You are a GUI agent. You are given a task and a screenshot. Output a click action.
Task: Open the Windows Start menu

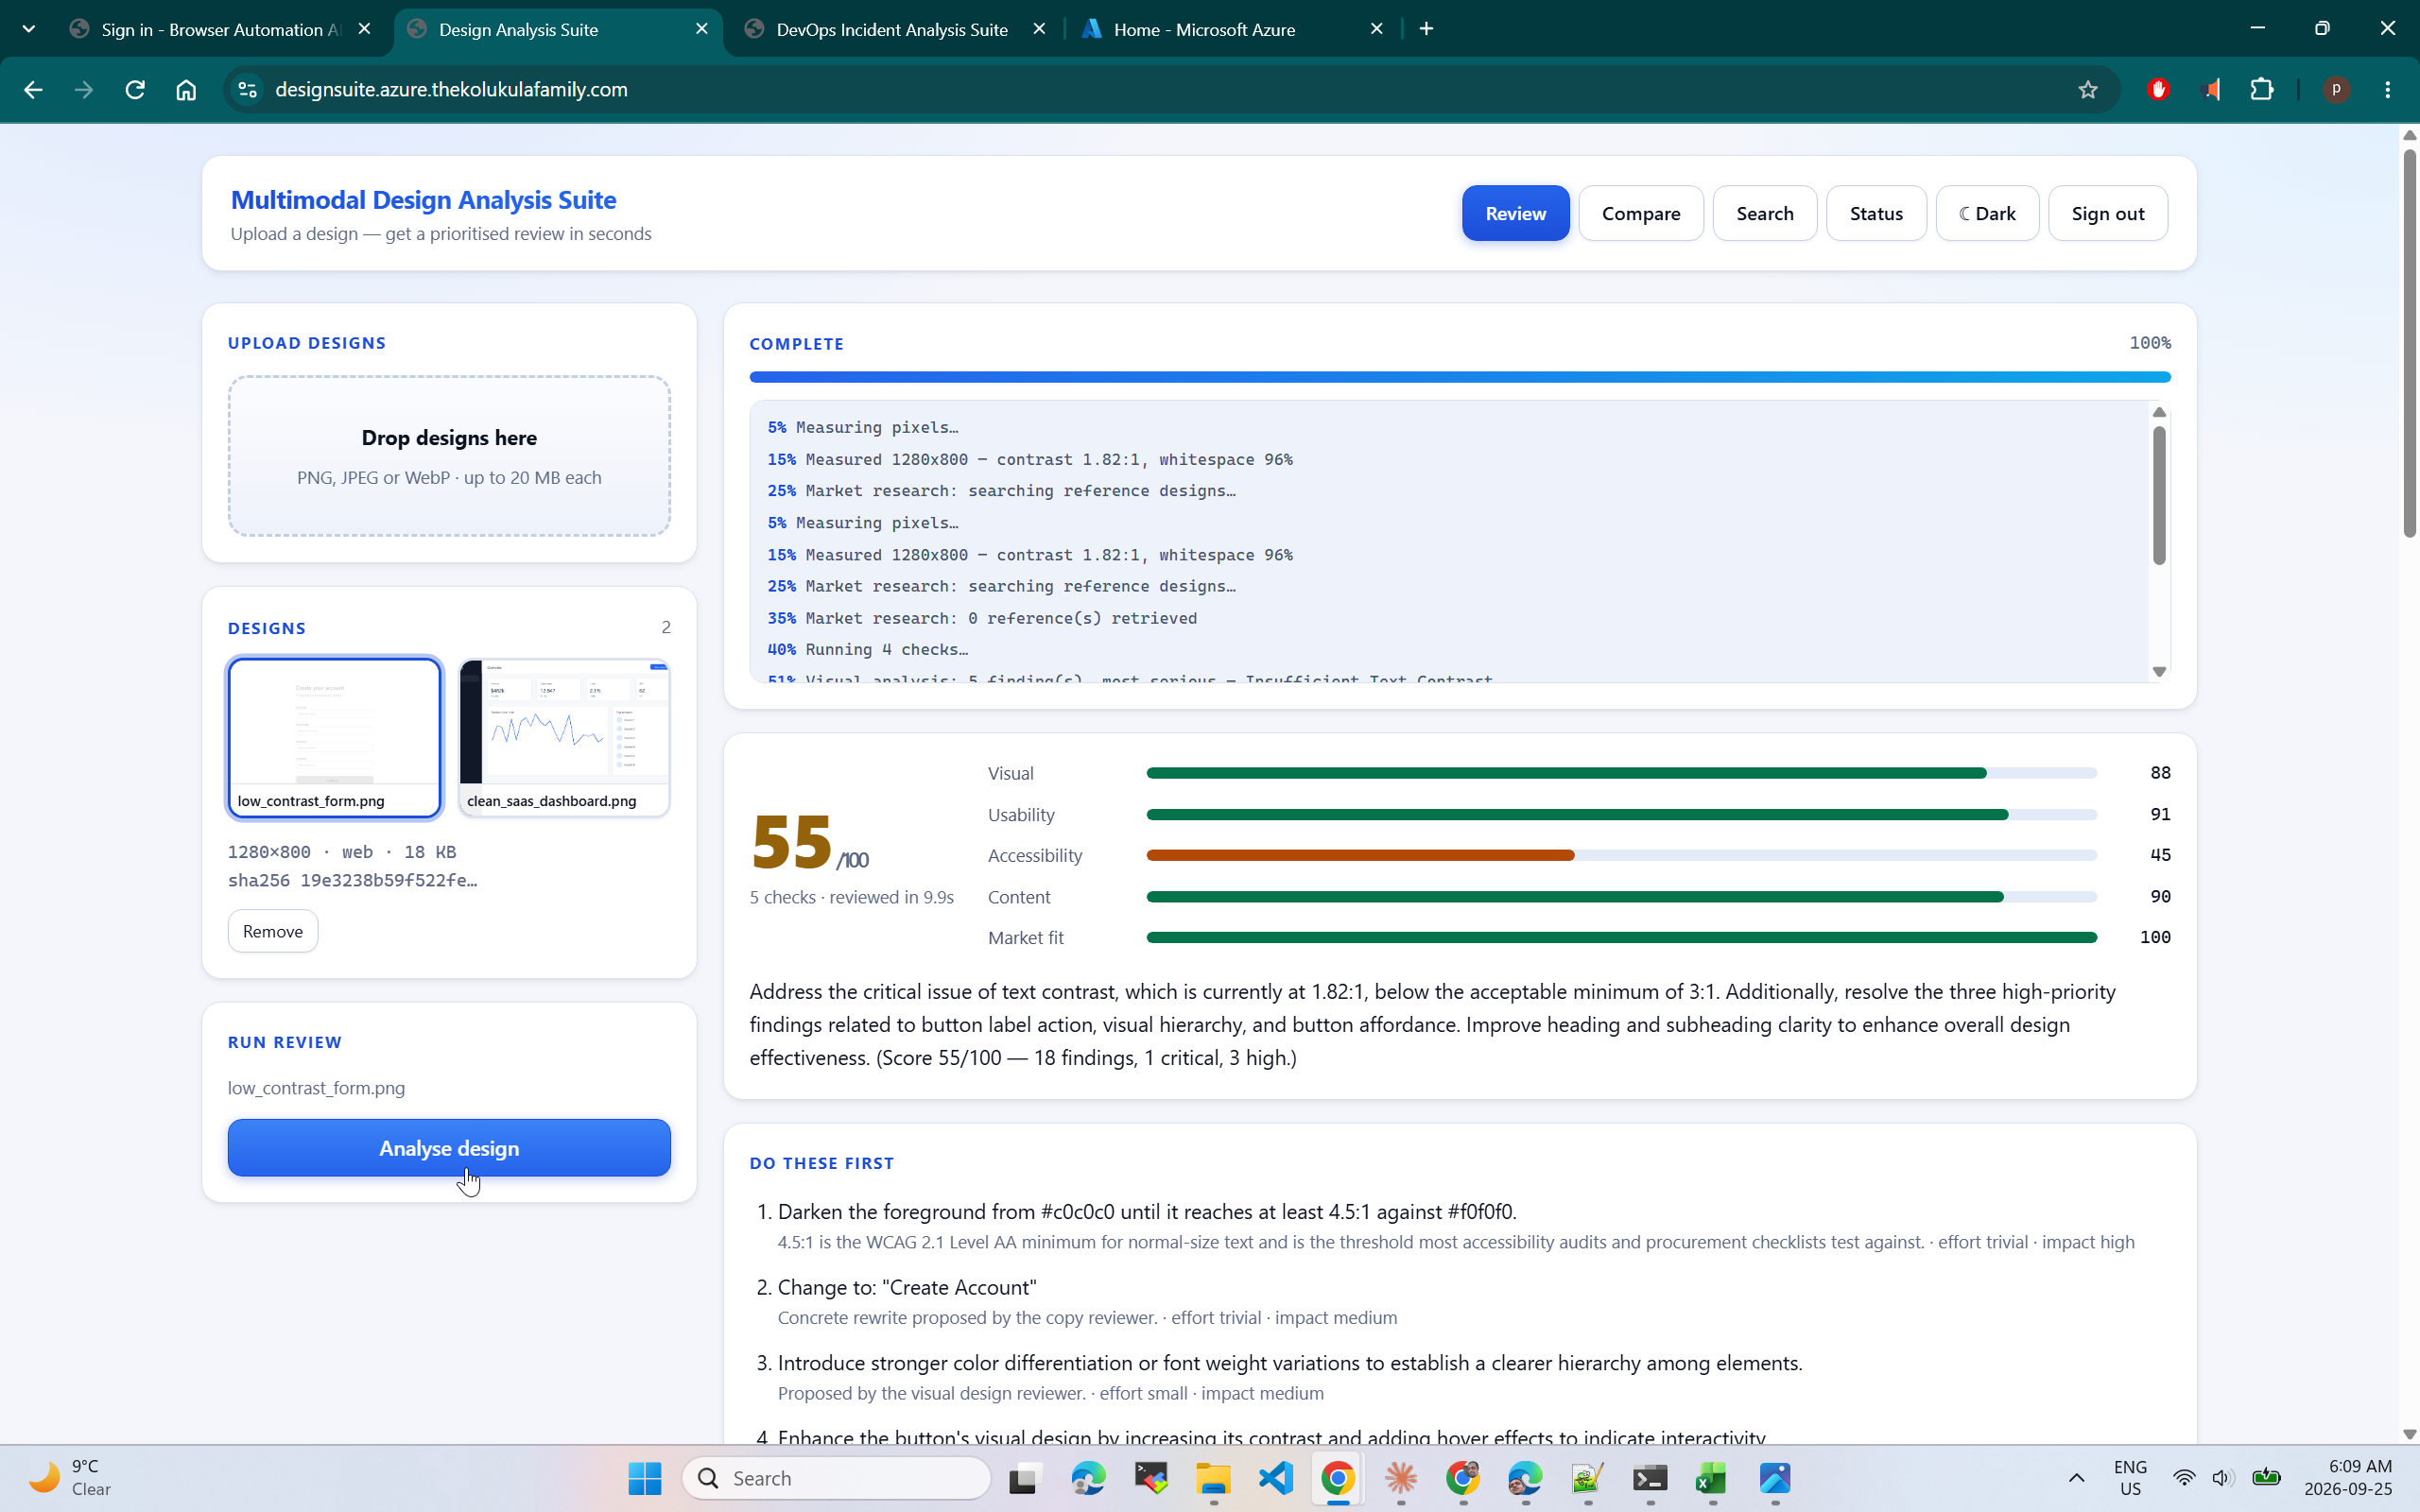click(x=645, y=1478)
